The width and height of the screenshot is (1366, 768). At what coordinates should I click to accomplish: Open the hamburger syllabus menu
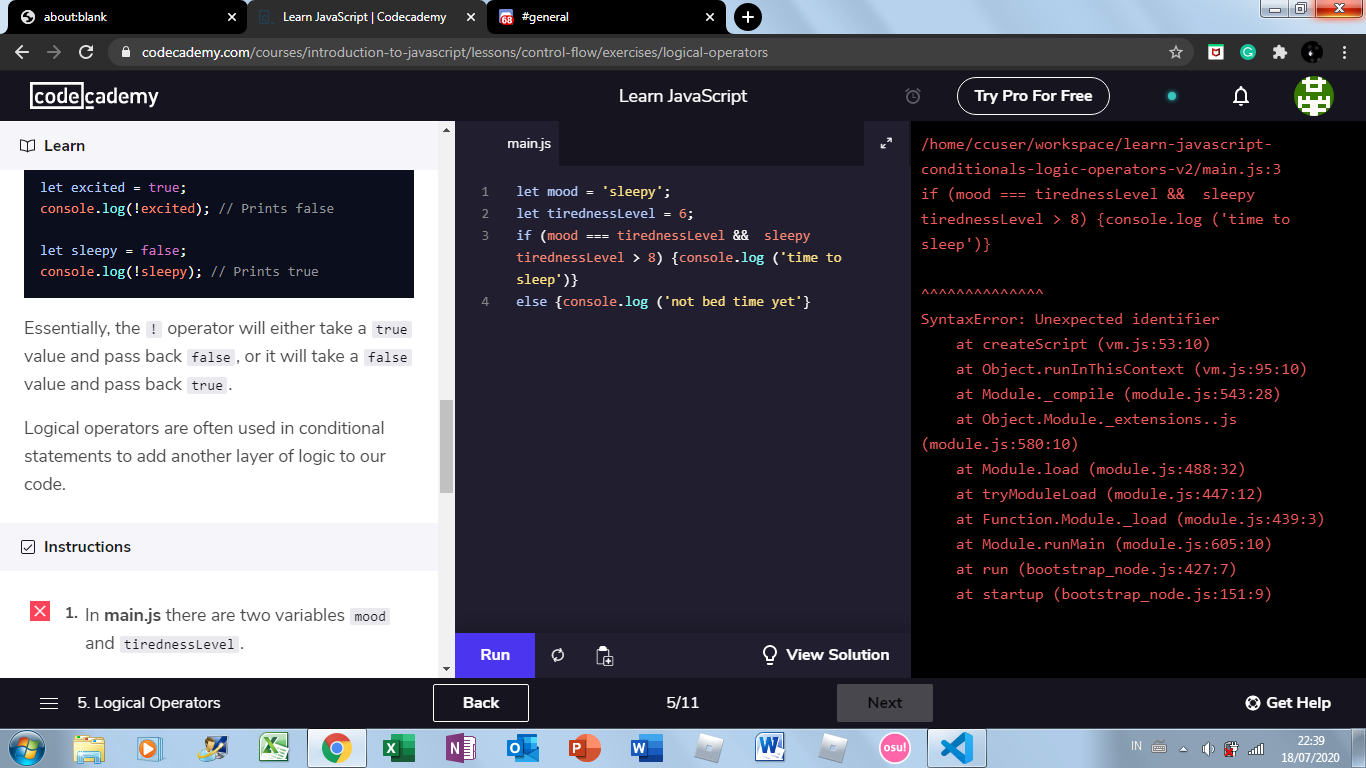(49, 703)
